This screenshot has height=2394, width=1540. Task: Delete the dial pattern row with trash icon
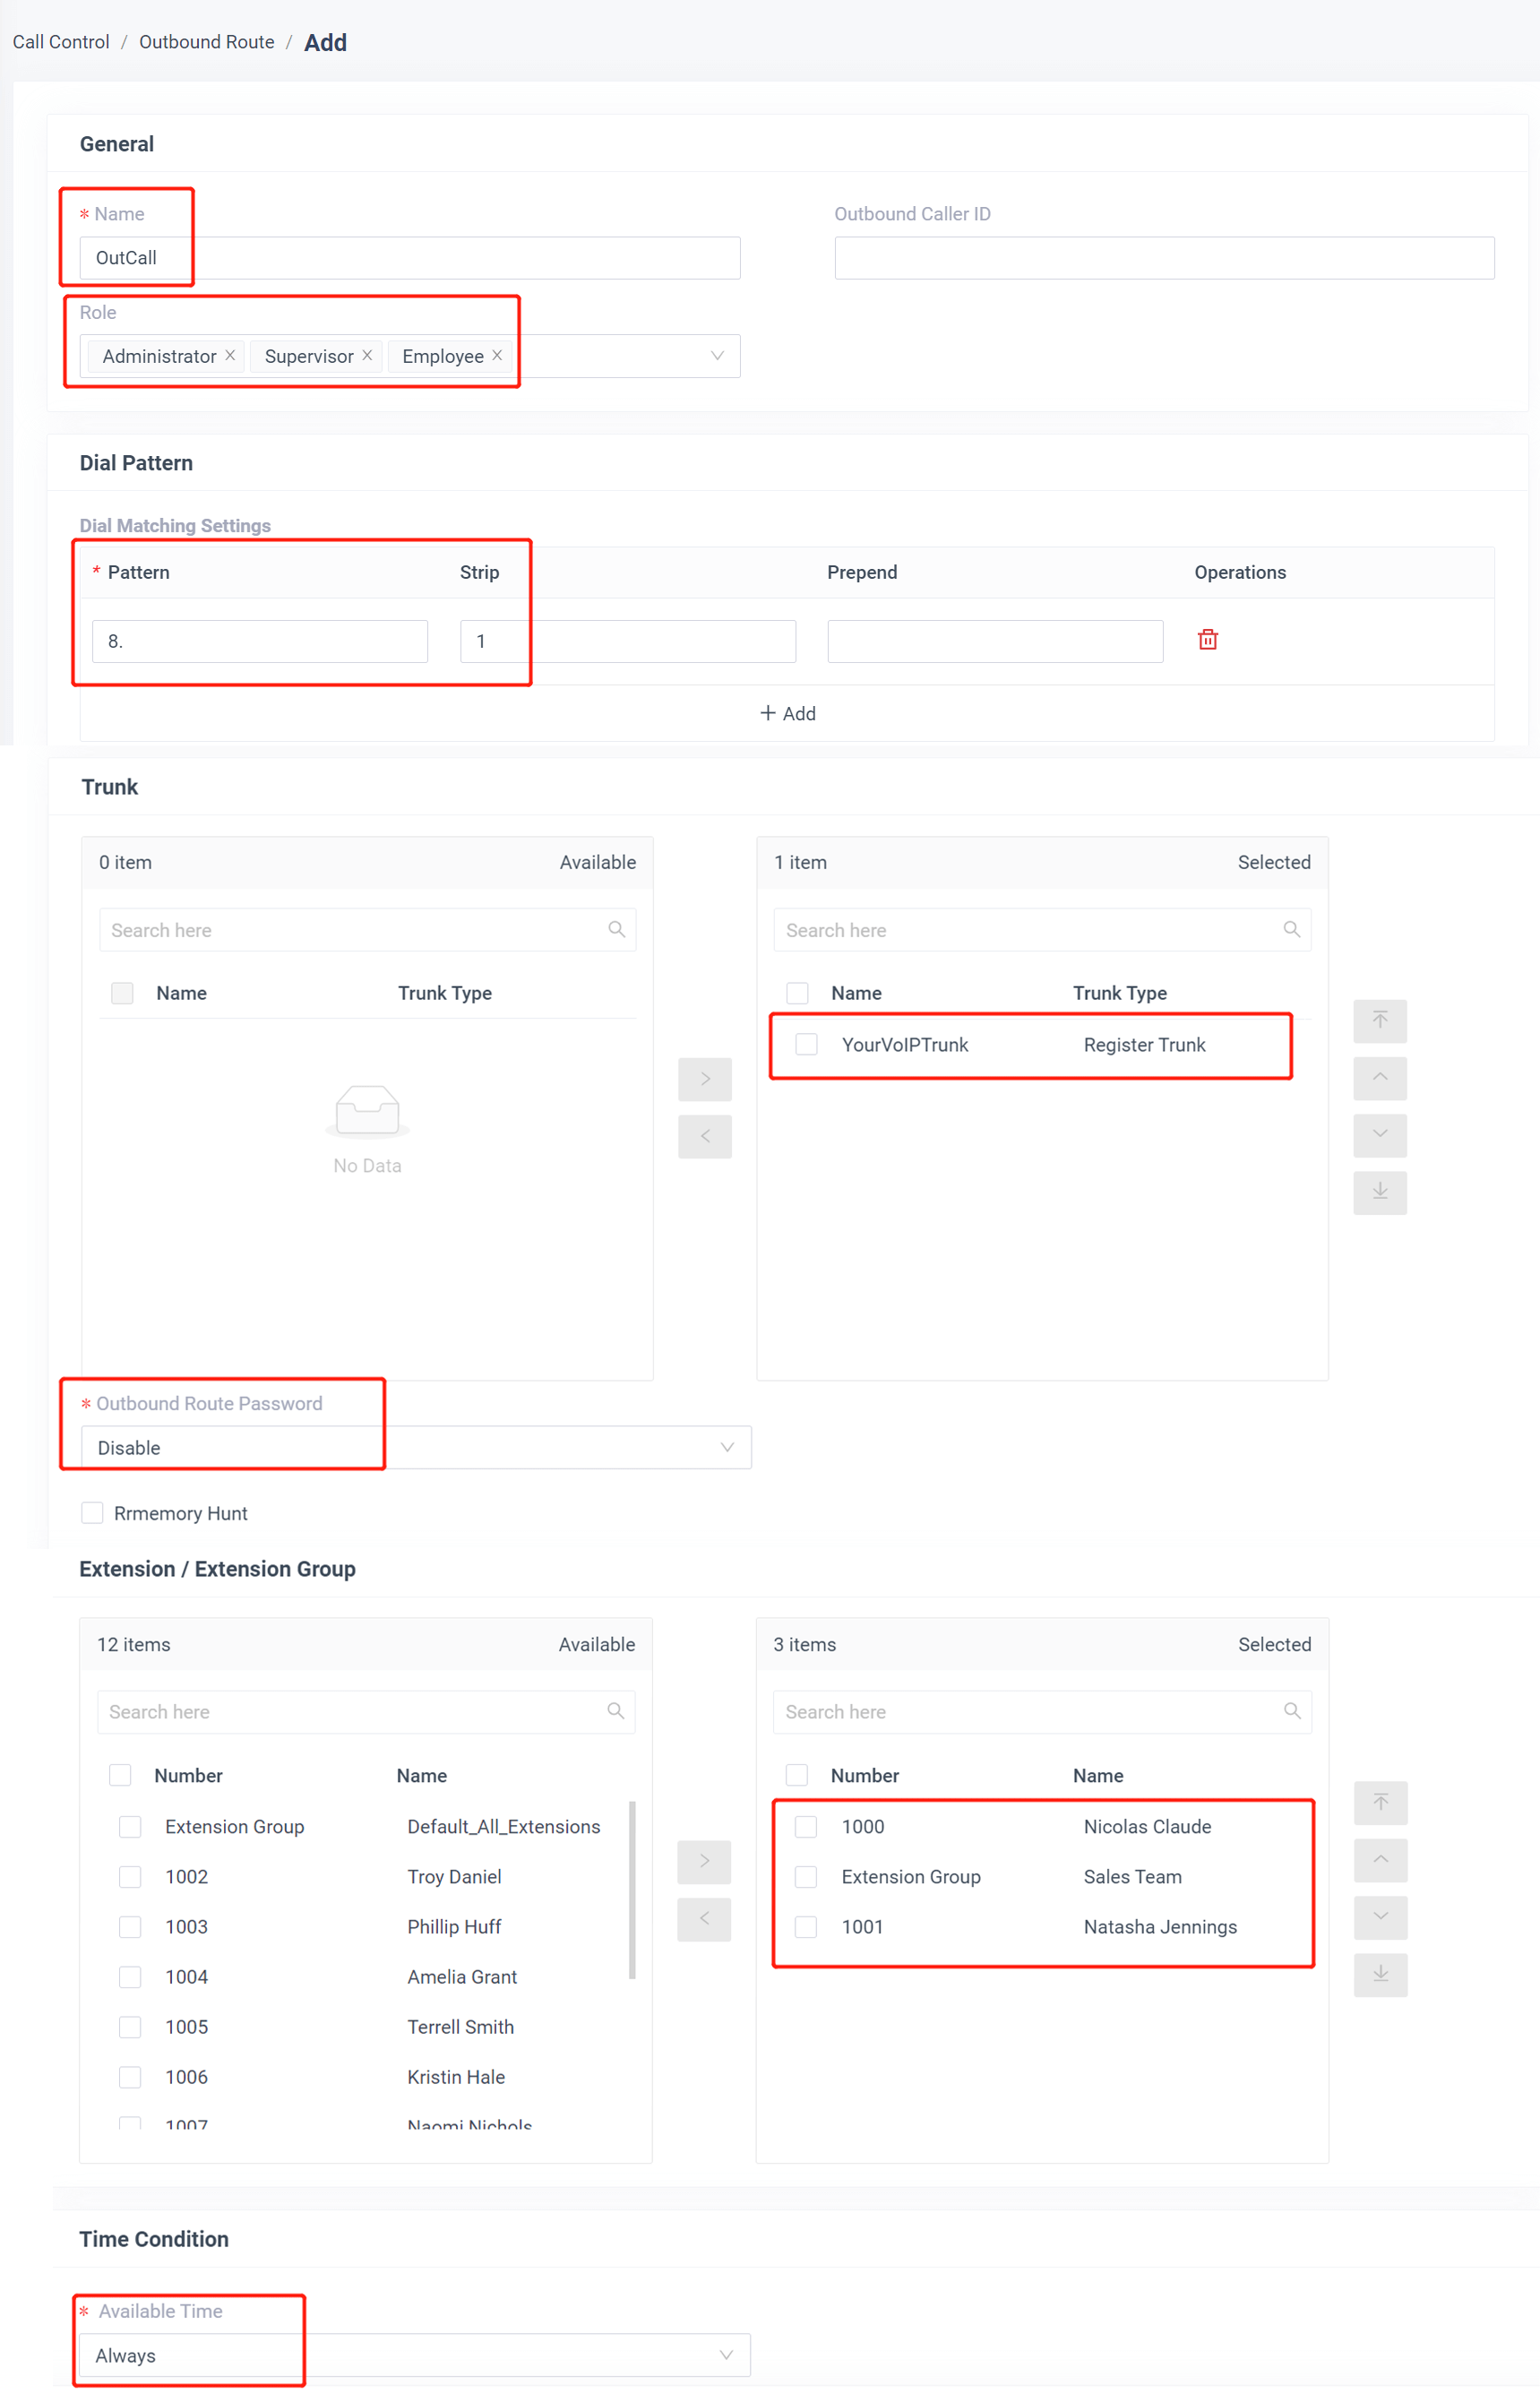coord(1207,640)
